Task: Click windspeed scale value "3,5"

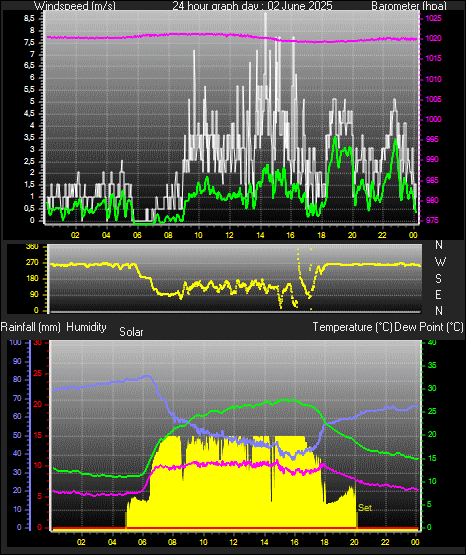Action: [29, 138]
